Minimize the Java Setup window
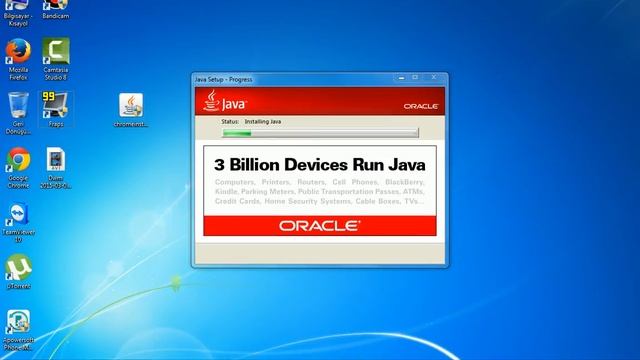 [x=402, y=77]
